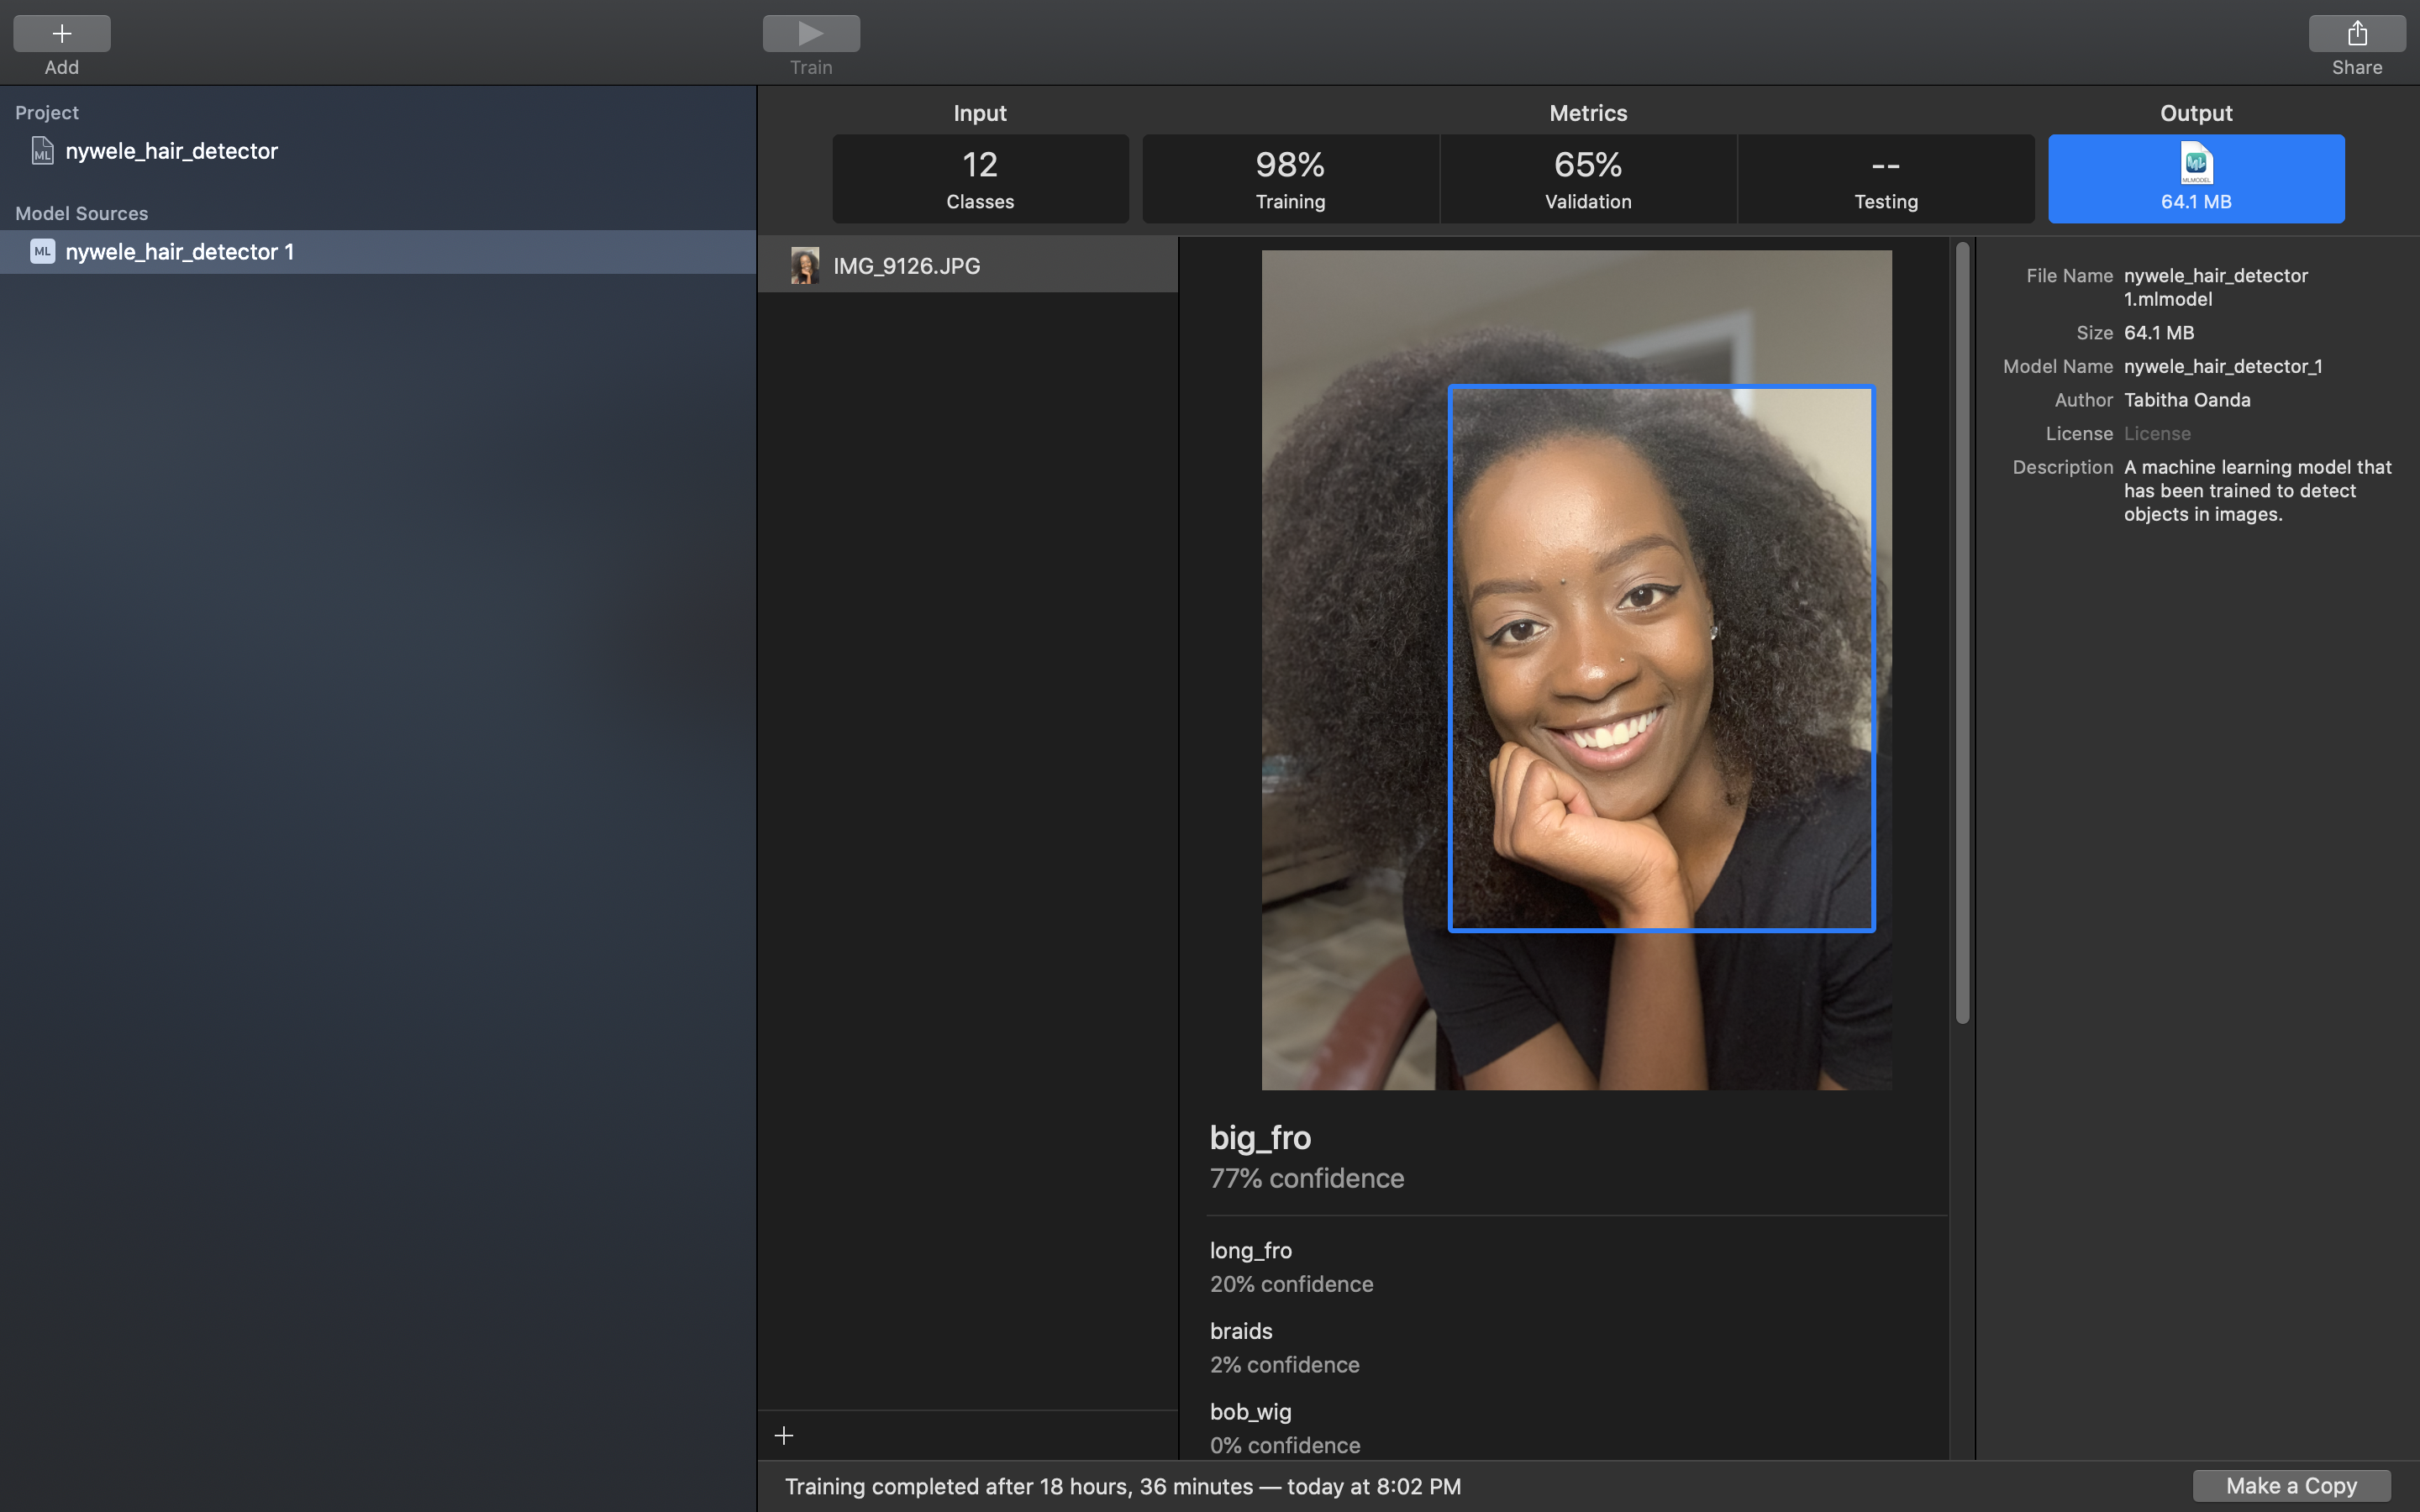Click the Author value Tabitha Oanda
Viewport: 2420px width, 1512px height.
2187,400
